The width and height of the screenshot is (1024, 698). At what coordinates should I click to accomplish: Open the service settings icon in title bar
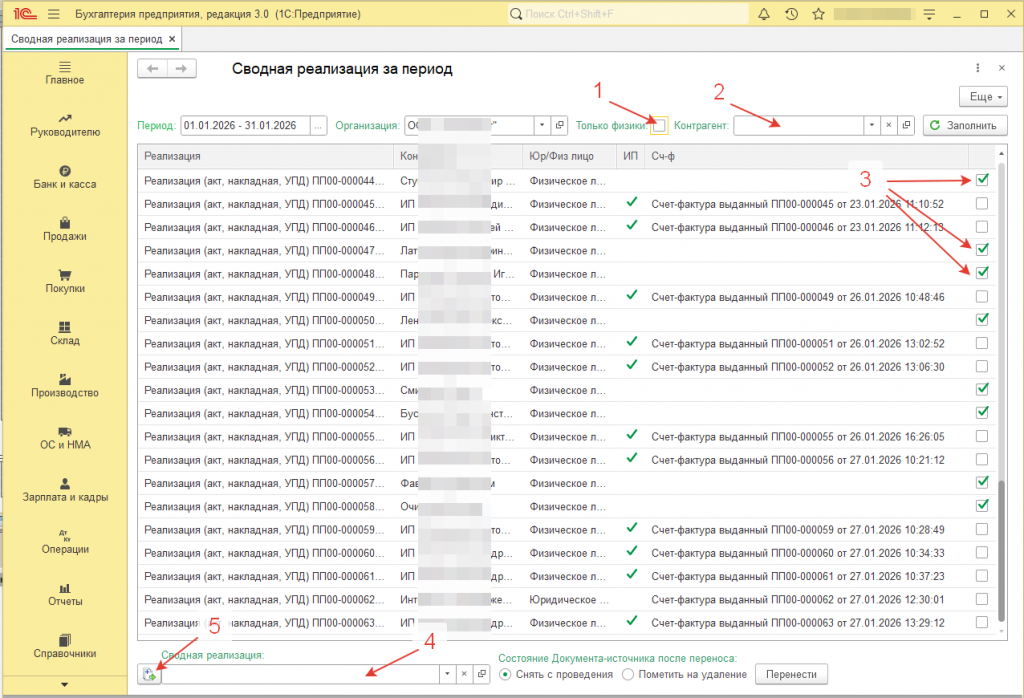tap(929, 14)
